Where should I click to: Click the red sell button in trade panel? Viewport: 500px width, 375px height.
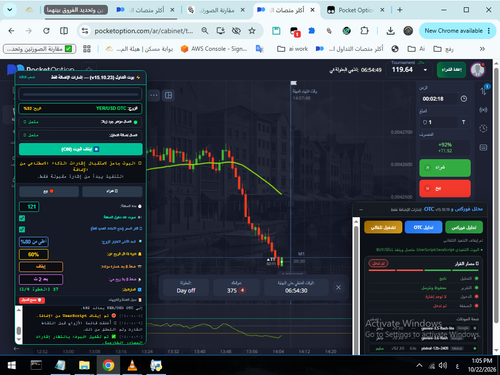[x=445, y=188]
